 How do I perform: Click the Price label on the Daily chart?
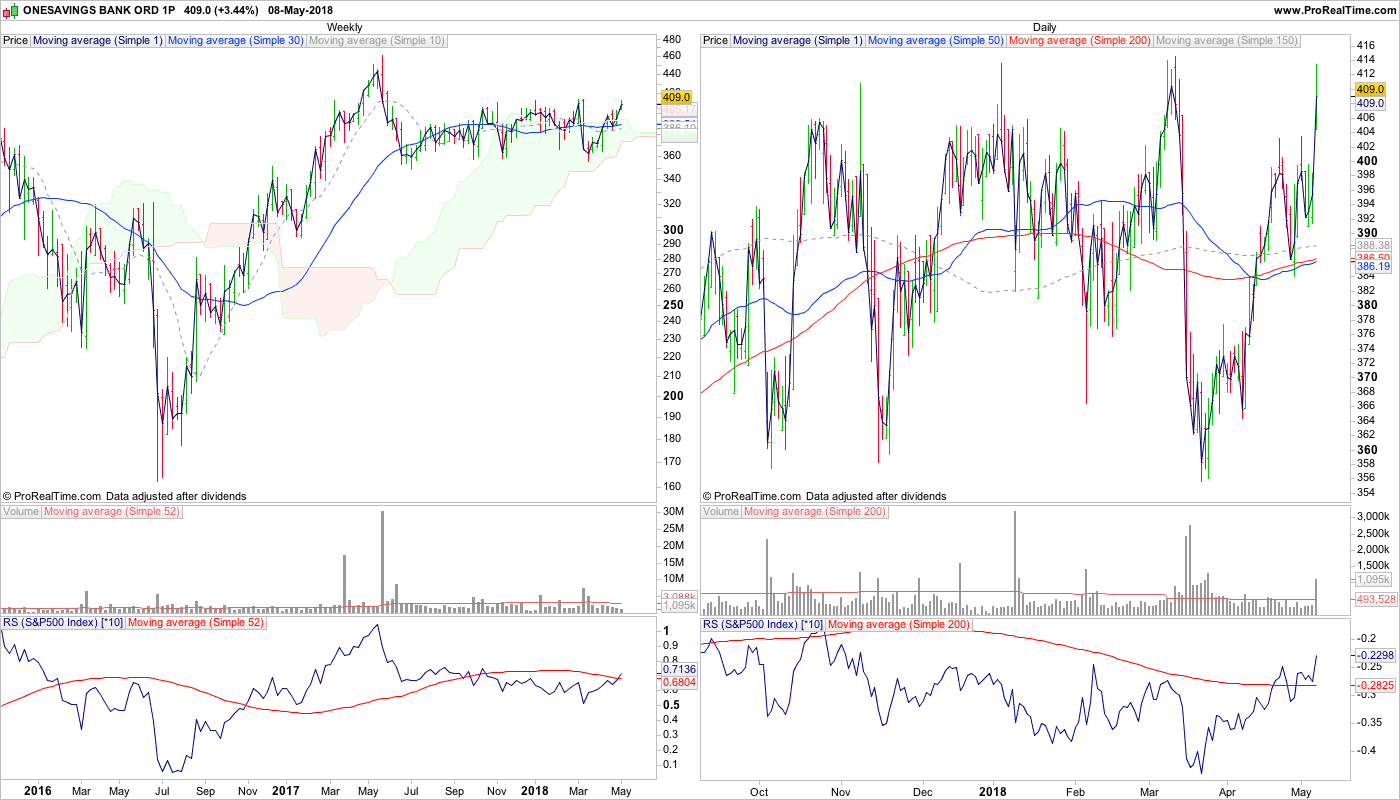(716, 41)
